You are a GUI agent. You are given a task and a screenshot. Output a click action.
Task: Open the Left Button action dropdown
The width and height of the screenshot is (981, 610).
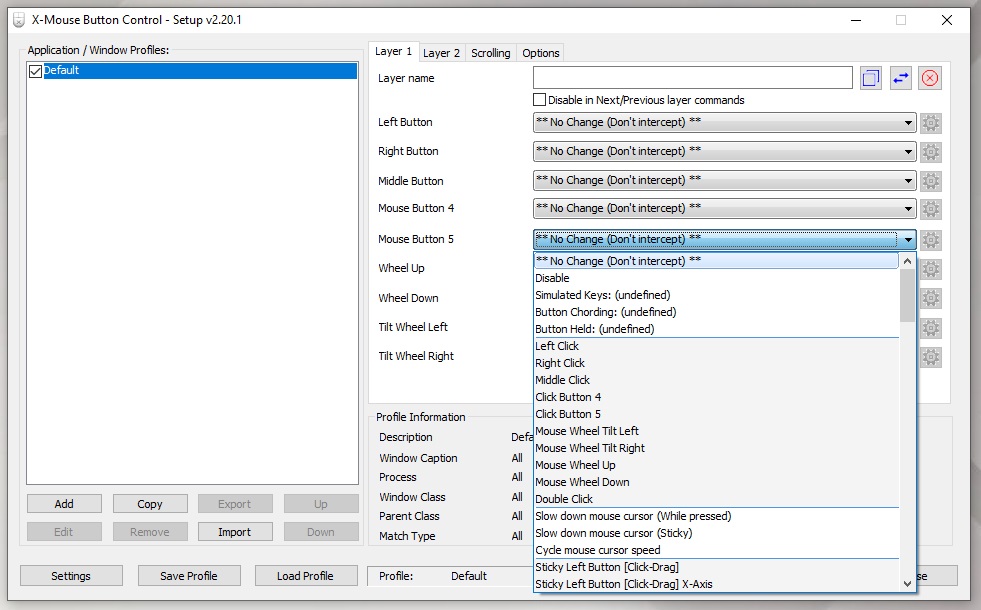[x=725, y=123]
